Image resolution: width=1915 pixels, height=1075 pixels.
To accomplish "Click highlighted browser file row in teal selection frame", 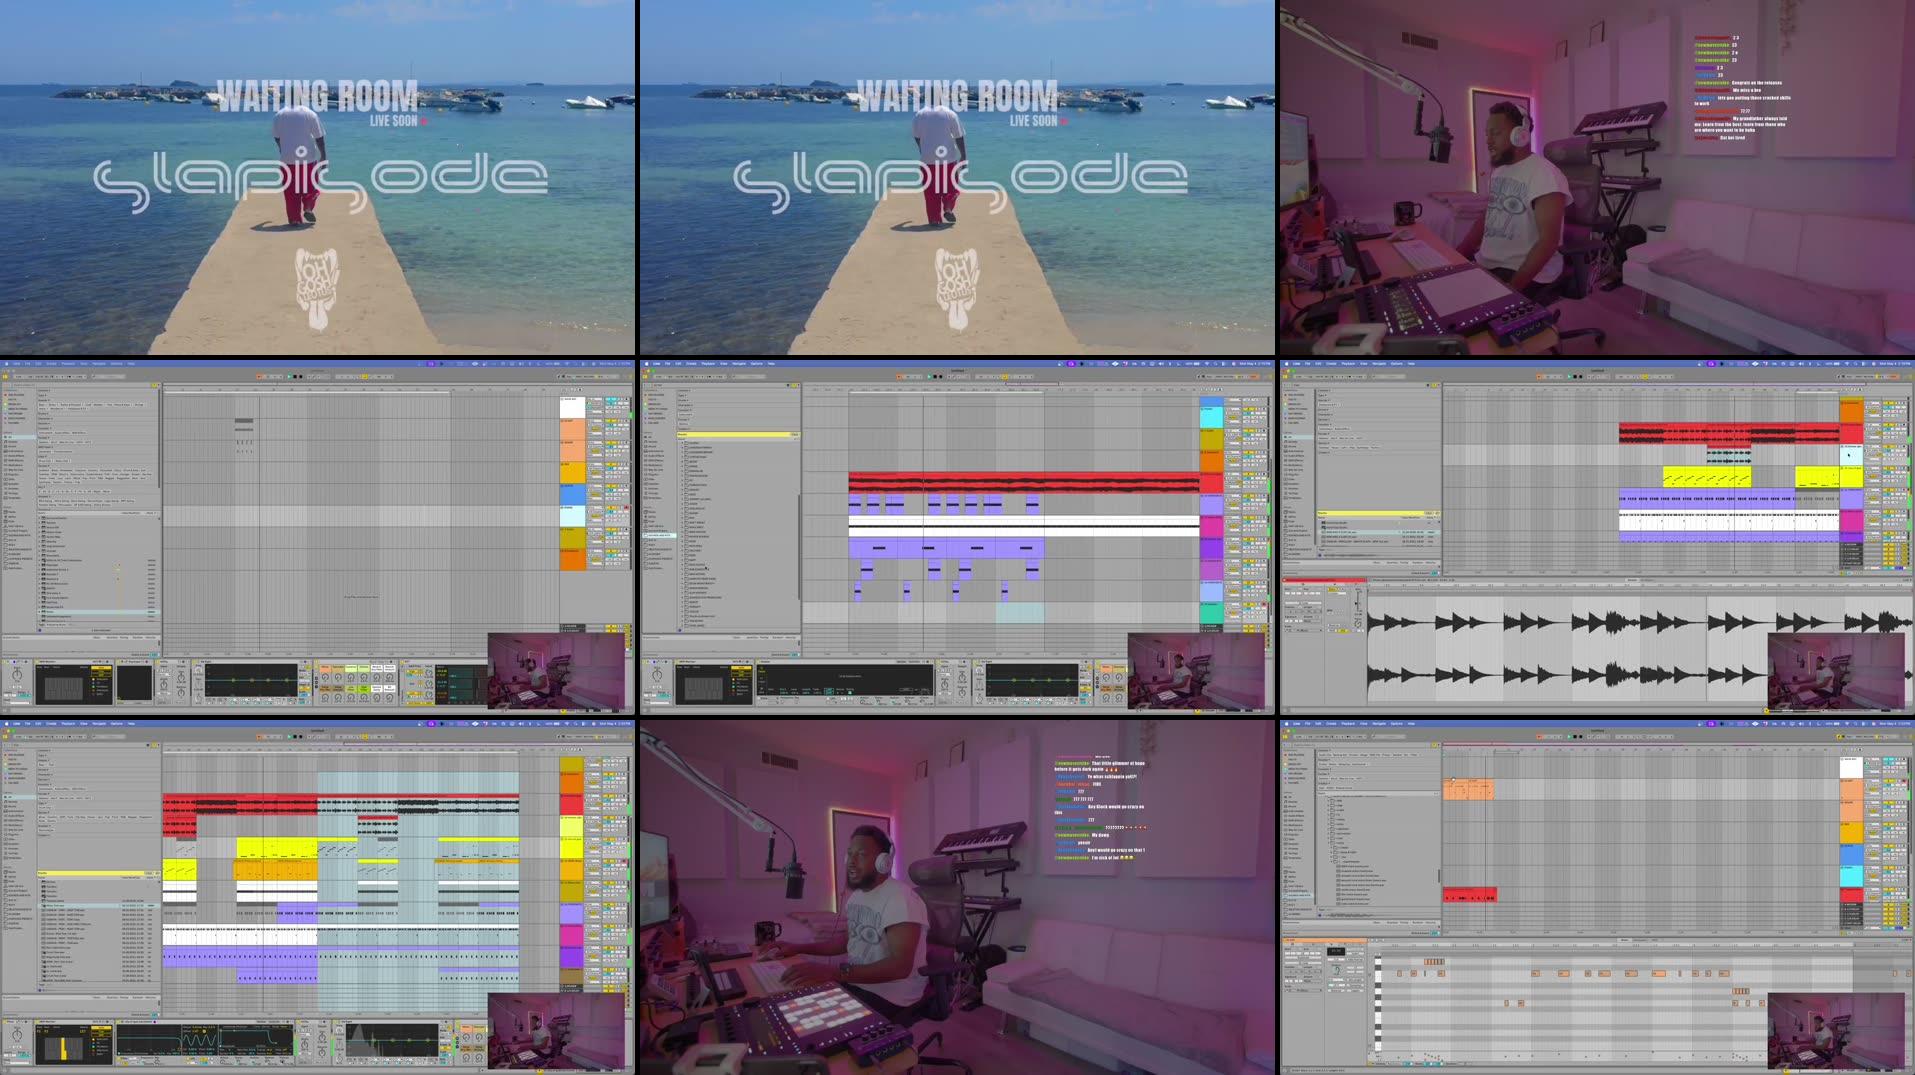I will coord(98,906).
